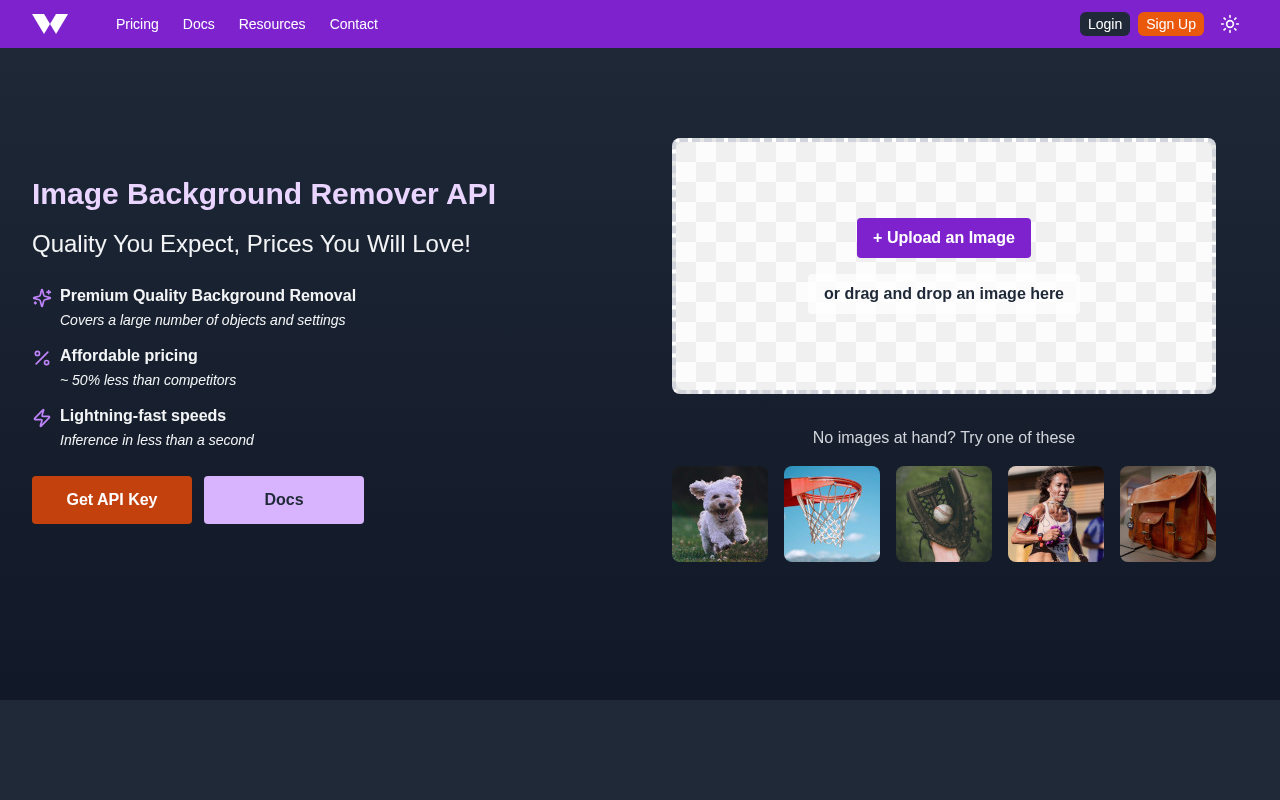This screenshot has height=800, width=1280.
Task: Select the runner sample image
Action: 1056,514
